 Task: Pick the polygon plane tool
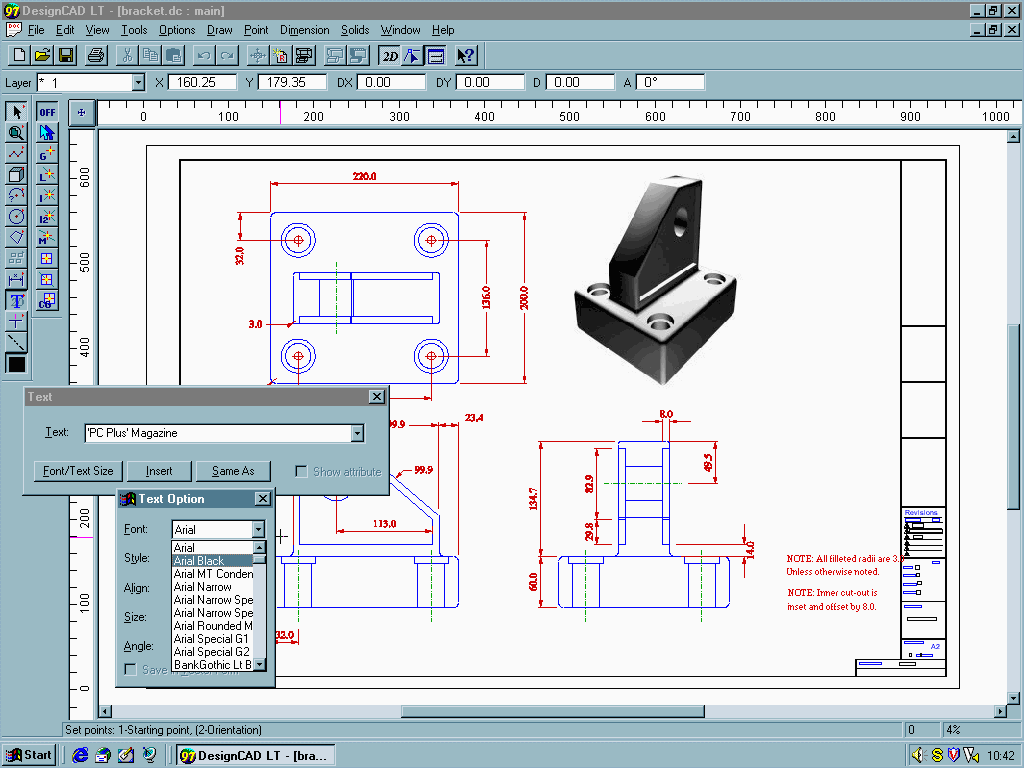[x=16, y=237]
